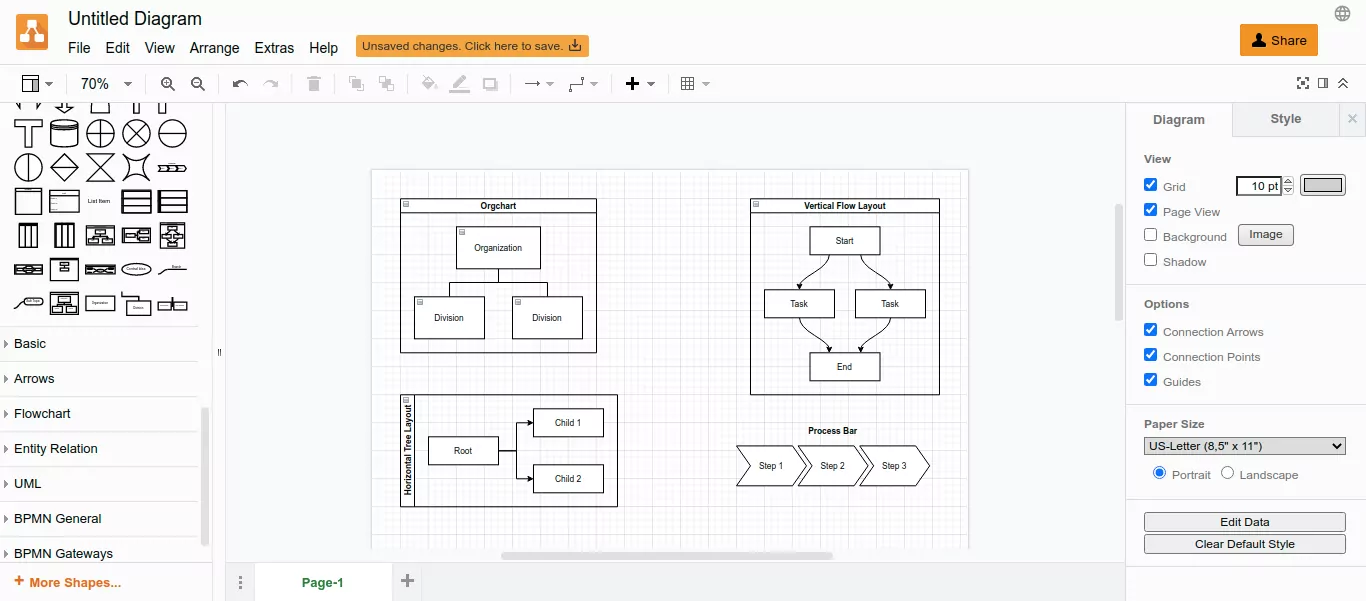Open the View menu
1366x601 pixels.
[160, 48]
